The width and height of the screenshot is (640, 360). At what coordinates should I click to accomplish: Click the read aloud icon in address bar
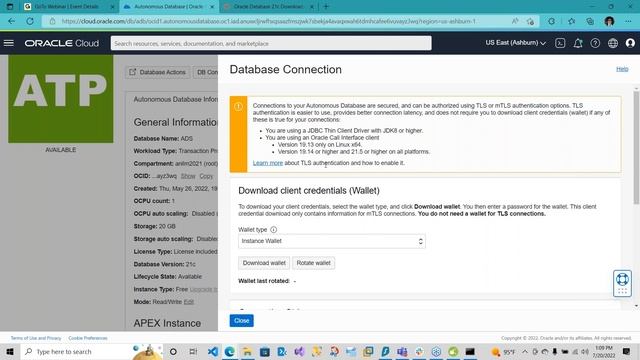(515, 21)
